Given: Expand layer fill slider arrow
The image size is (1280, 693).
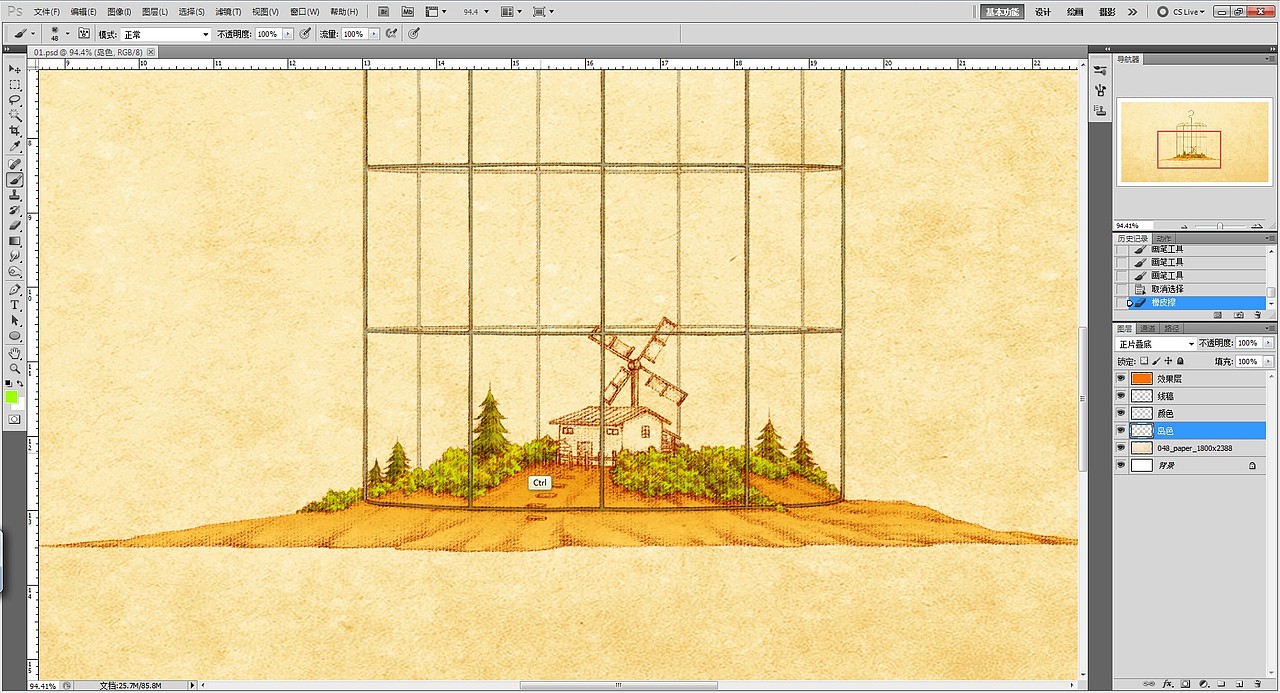Looking at the screenshot, I should 1269,361.
